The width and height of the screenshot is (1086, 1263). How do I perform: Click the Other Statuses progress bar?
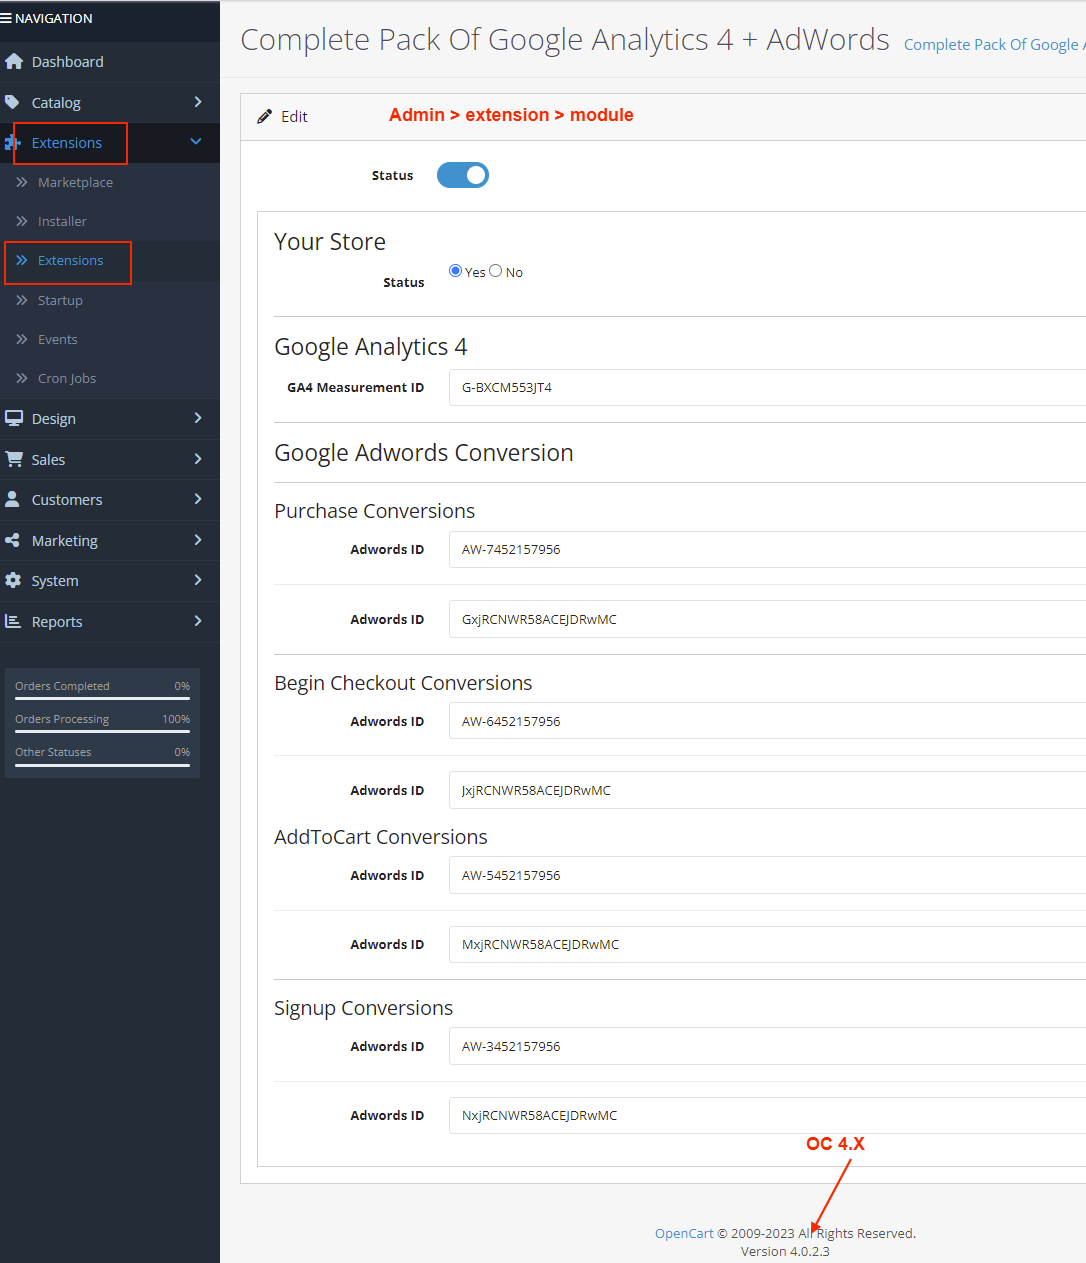pyautogui.click(x=102, y=765)
